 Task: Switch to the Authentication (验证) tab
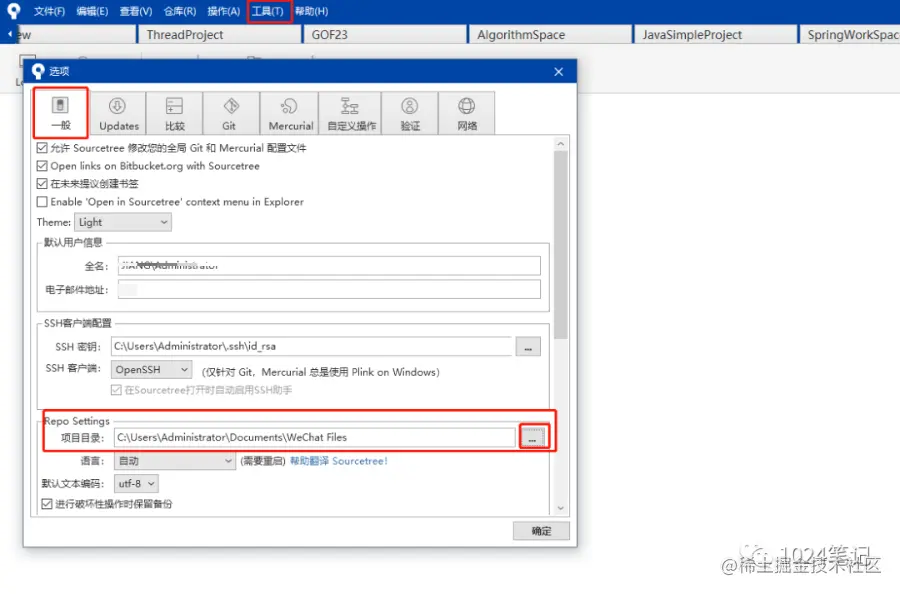pos(410,113)
